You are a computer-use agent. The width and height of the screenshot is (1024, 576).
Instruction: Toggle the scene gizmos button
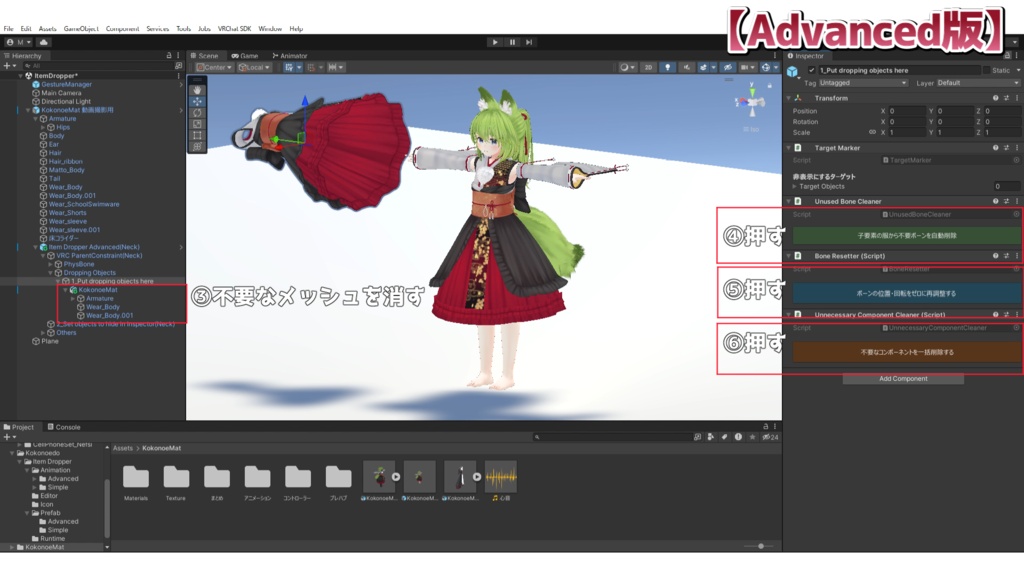(x=765, y=67)
